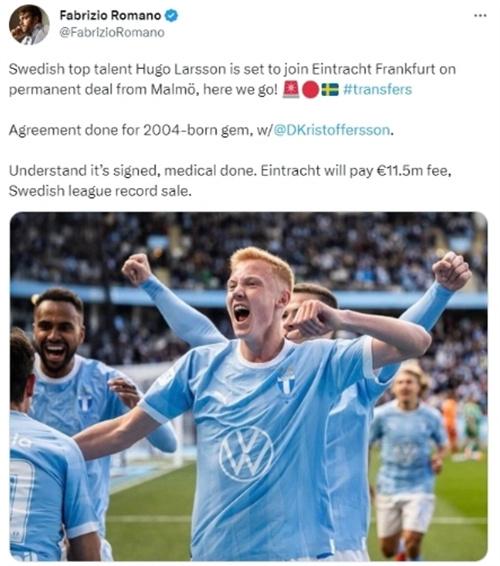Viewport: 500px width, 566px height.
Task: Click the 'Agreement done for 2004-born gem' text
Action: (x=129, y=130)
